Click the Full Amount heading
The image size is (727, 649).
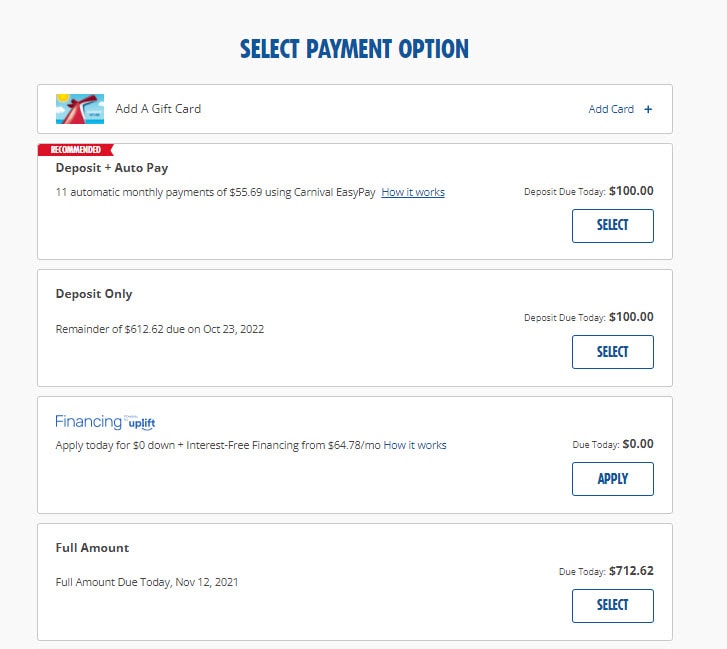tap(92, 548)
